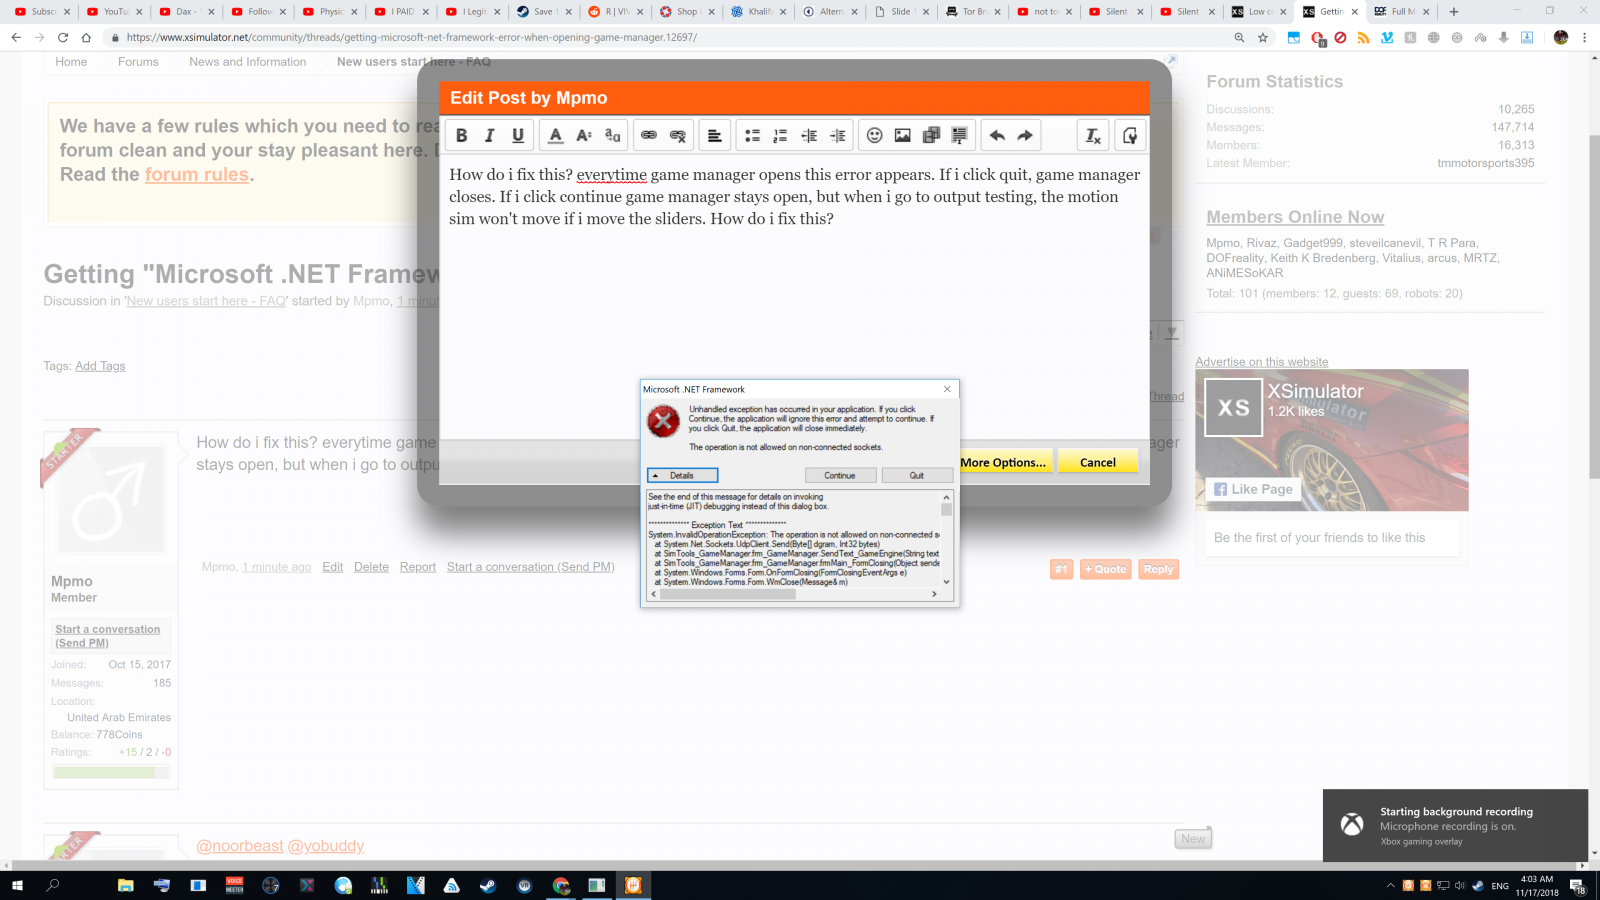Screen dimensions: 1600x900
Task: Click the outdent icon
Action: tap(809, 136)
